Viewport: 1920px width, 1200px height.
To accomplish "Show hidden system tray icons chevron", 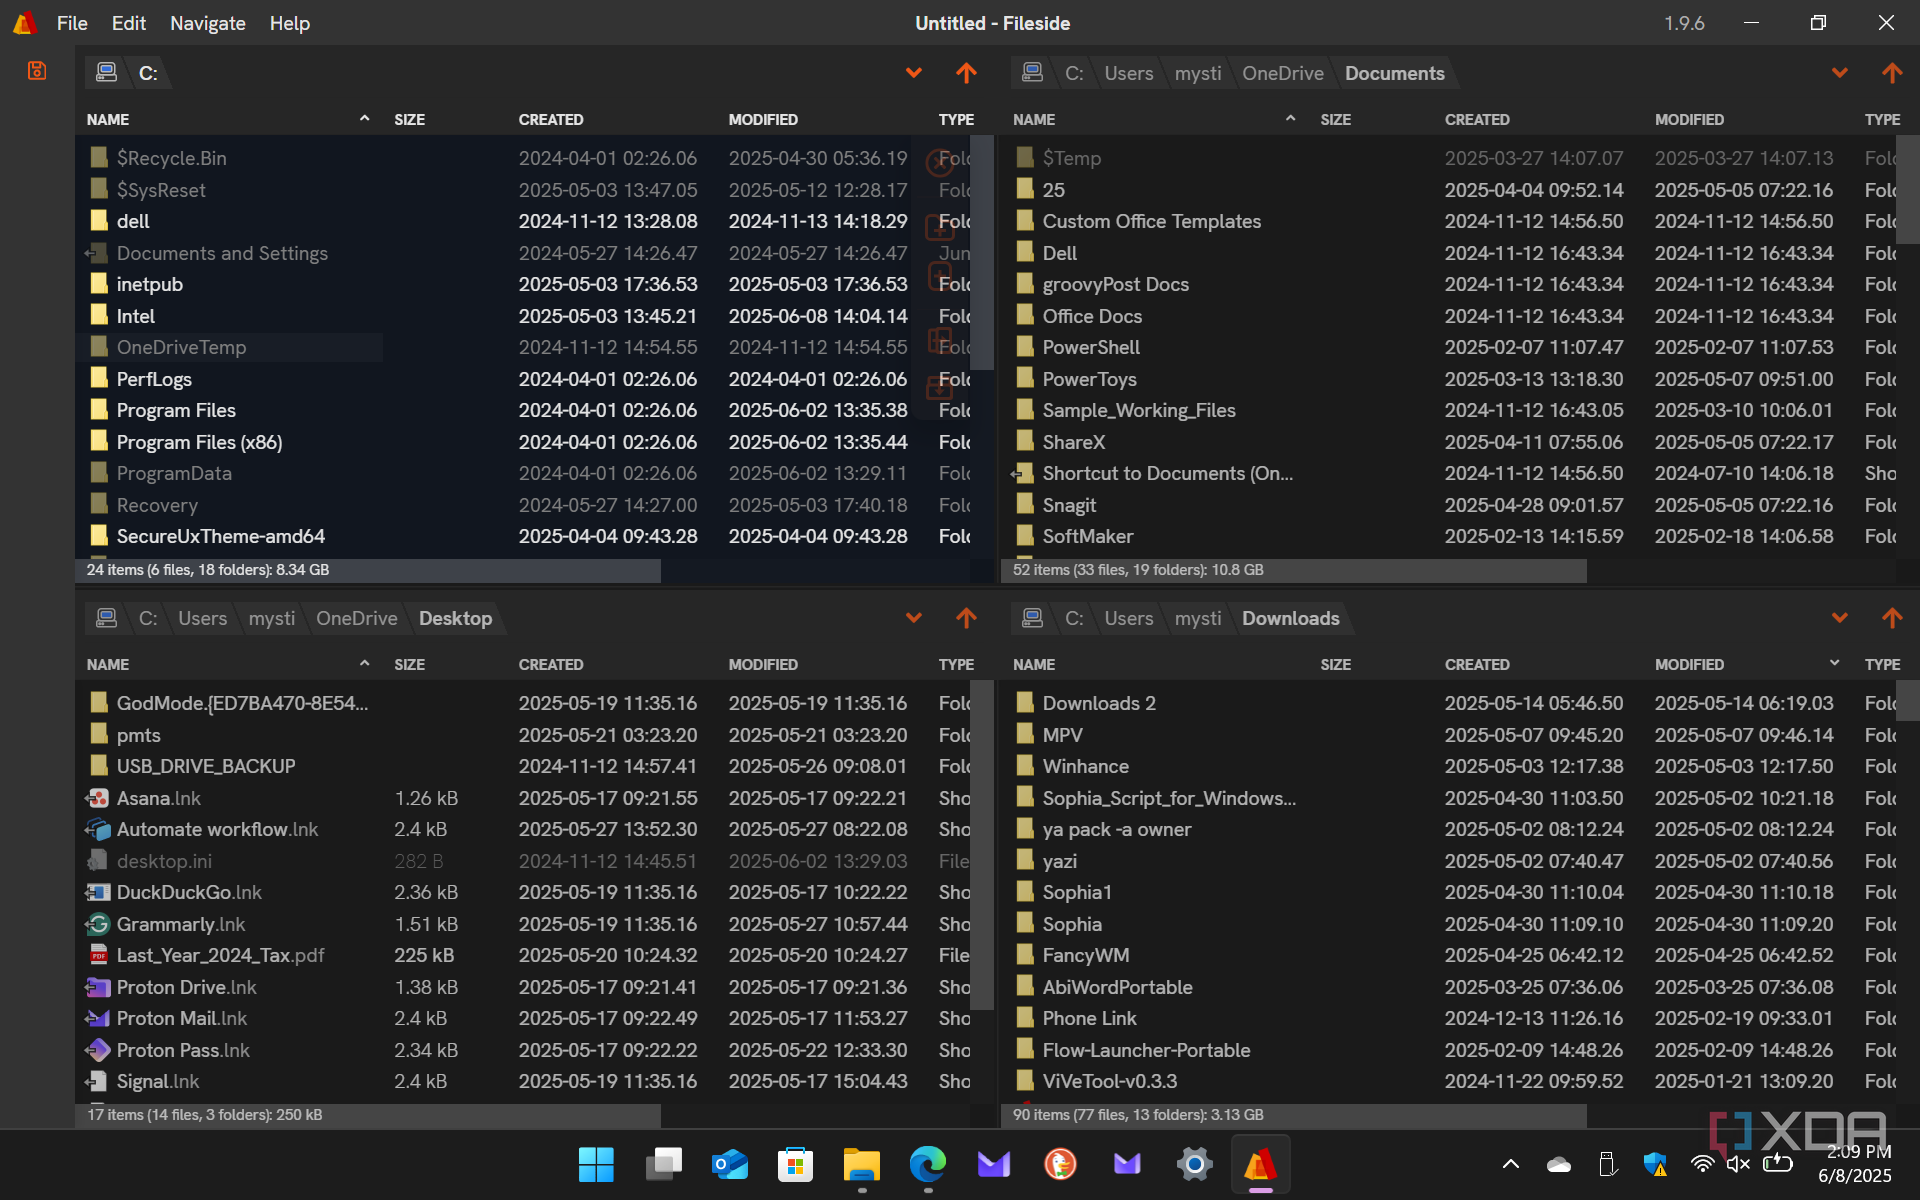I will click(x=1511, y=1164).
